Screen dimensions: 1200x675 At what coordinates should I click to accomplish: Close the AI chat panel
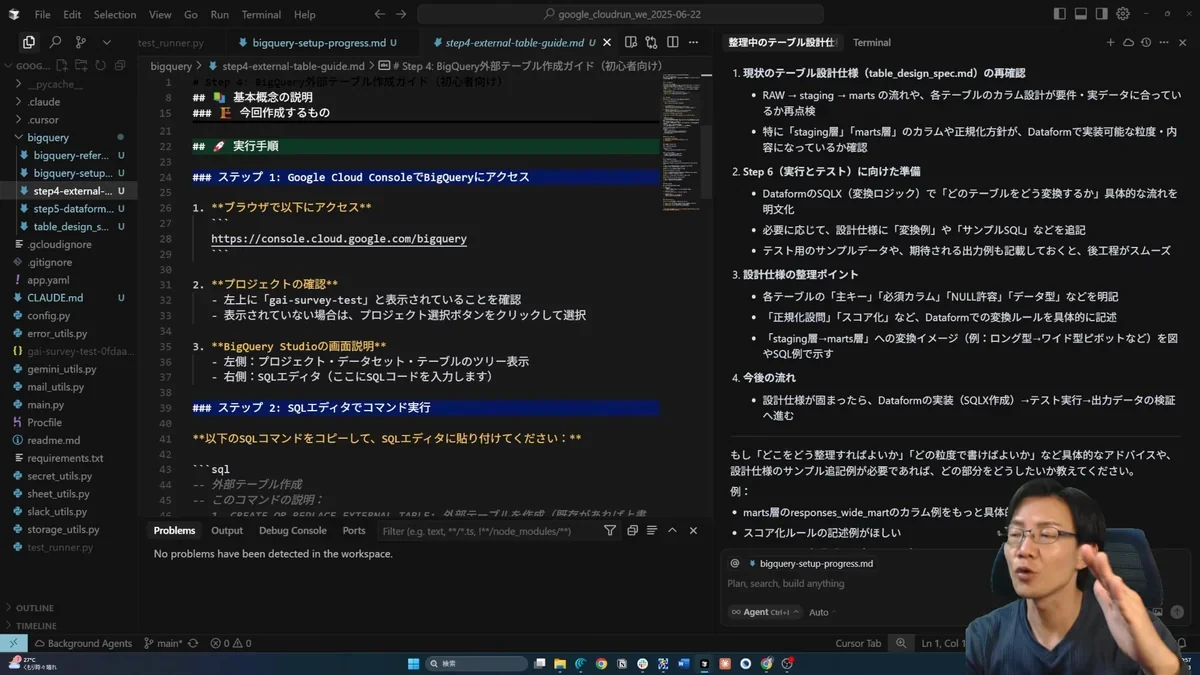click(x=1182, y=43)
